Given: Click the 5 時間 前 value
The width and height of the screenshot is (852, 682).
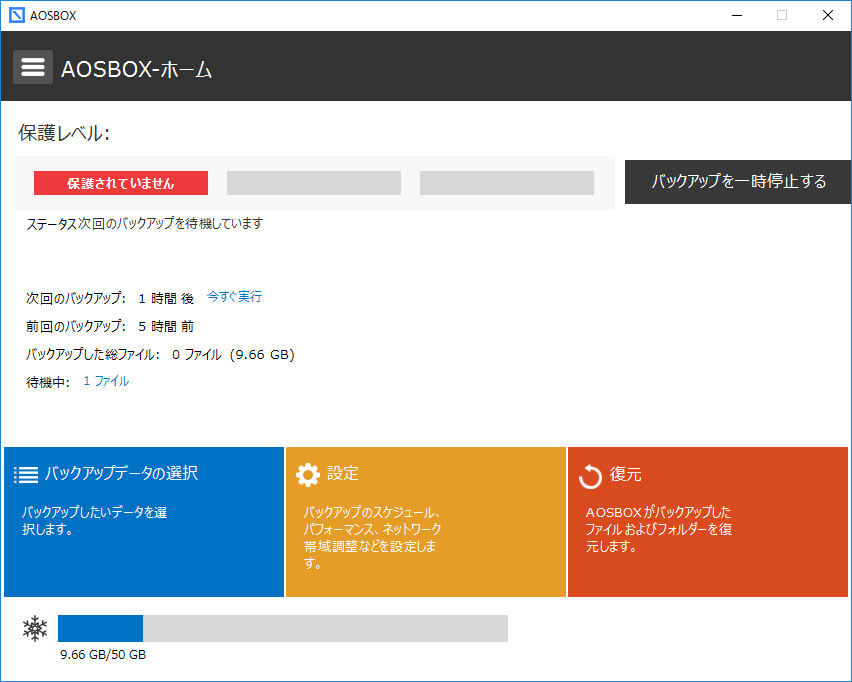Looking at the screenshot, I should (x=166, y=326).
